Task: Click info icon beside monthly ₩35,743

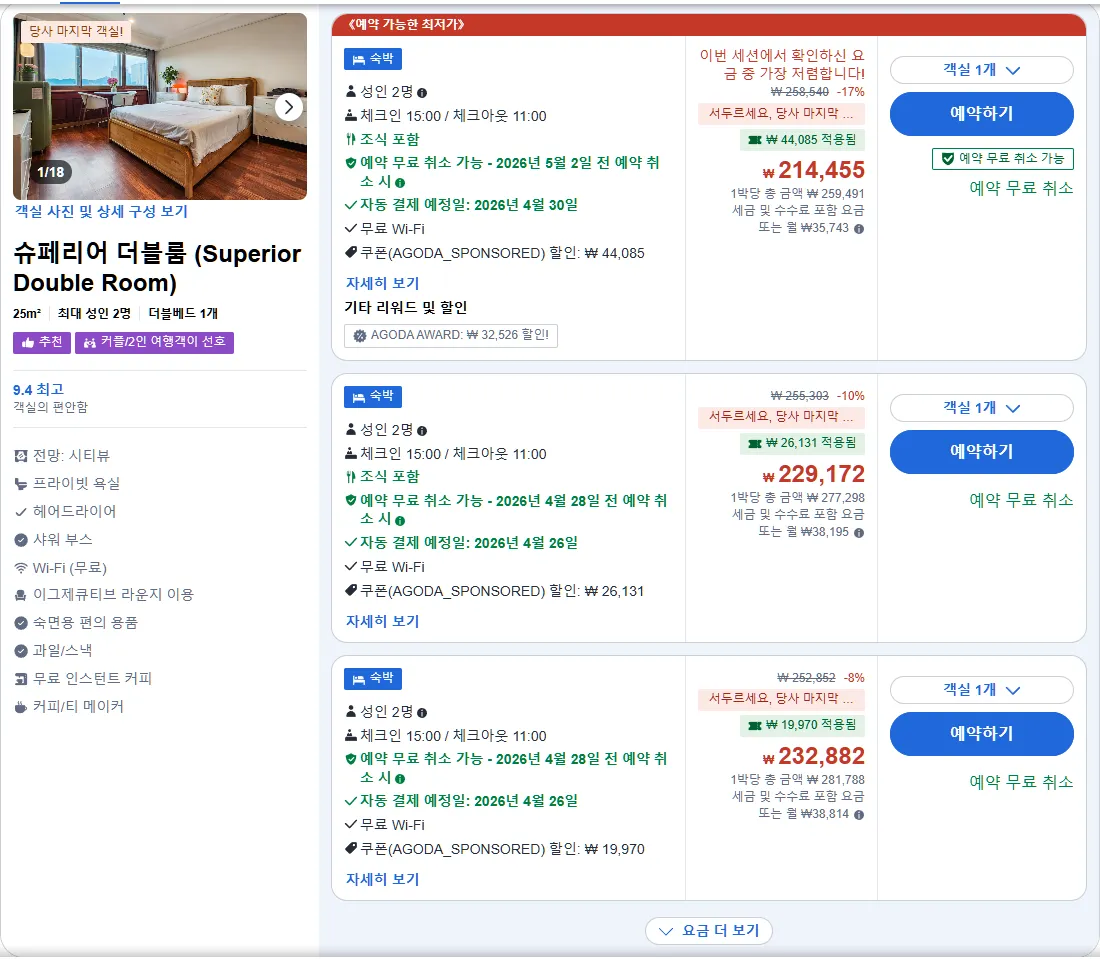Action: pos(859,229)
